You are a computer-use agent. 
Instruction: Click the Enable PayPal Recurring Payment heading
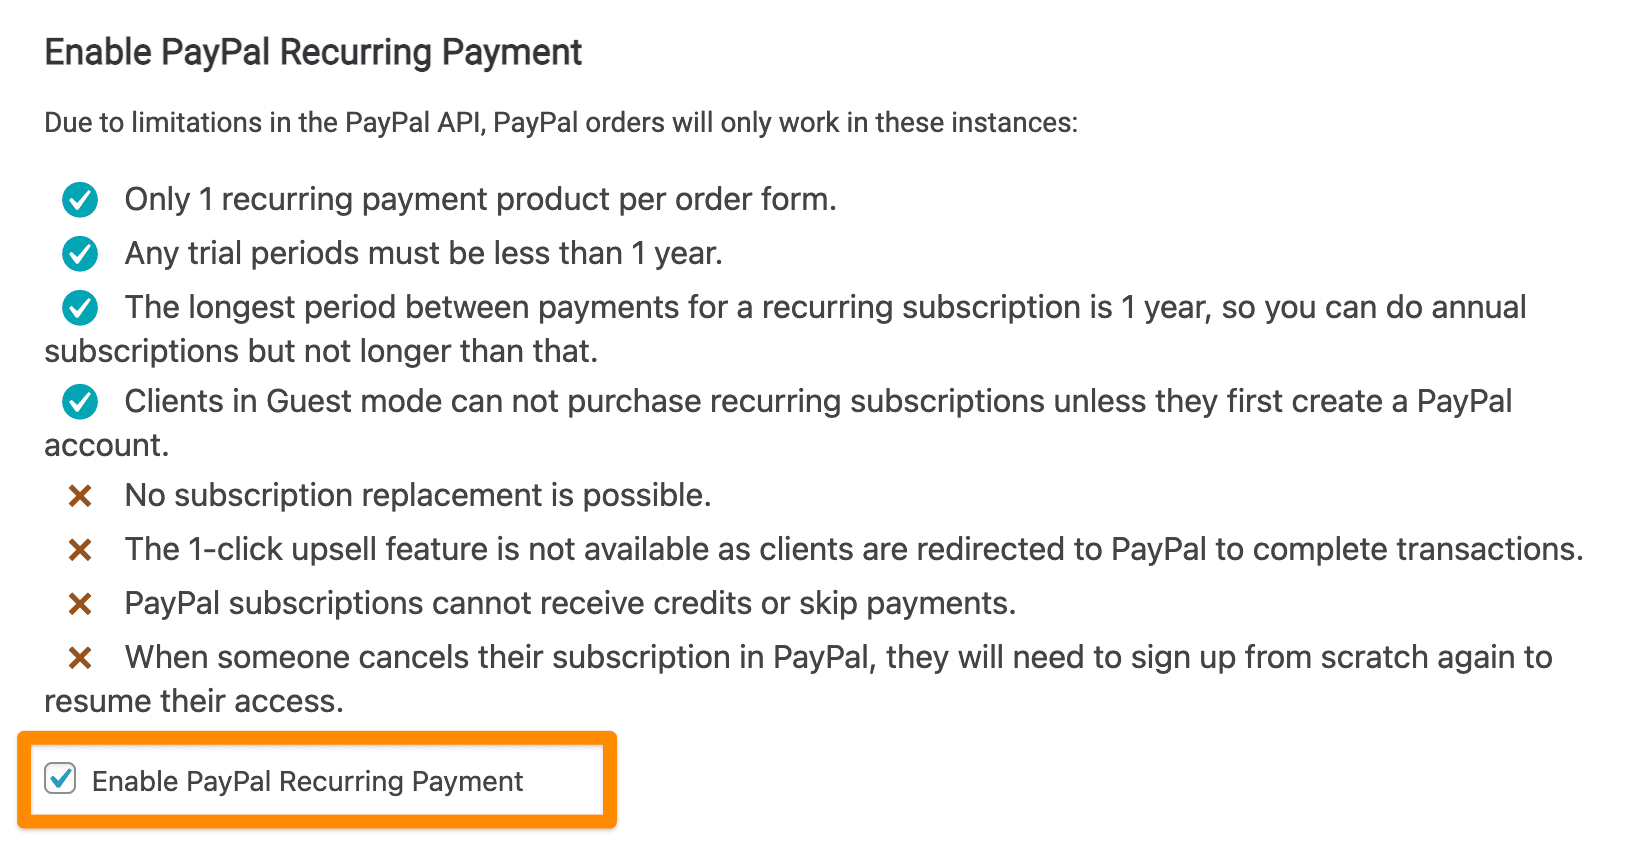(312, 52)
